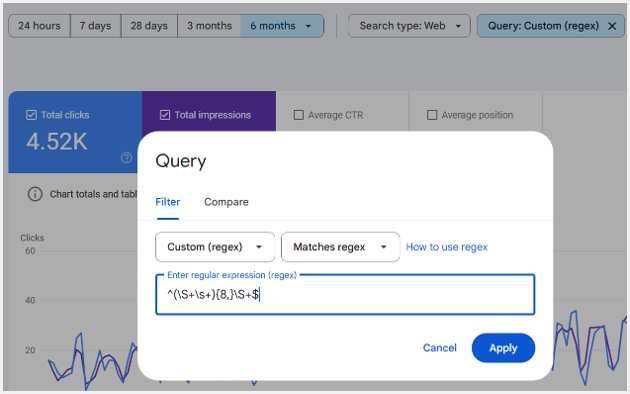Screen dimensions: 630x394
Task: Select 28 days date range
Action: coord(149,26)
